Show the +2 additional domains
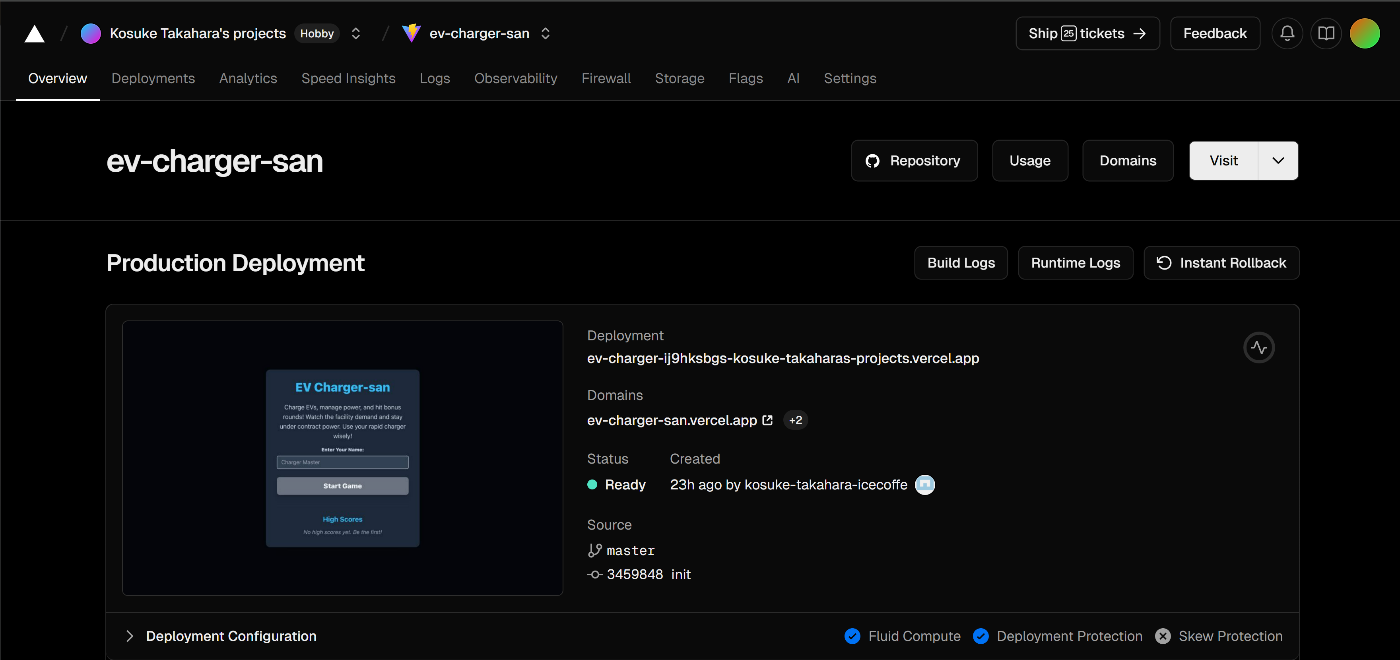The height and width of the screenshot is (660, 1400). click(x=796, y=420)
